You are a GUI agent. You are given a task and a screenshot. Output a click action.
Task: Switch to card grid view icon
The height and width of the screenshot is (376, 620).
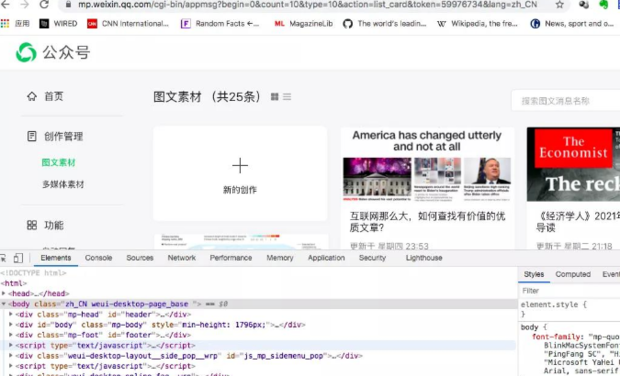point(275,96)
